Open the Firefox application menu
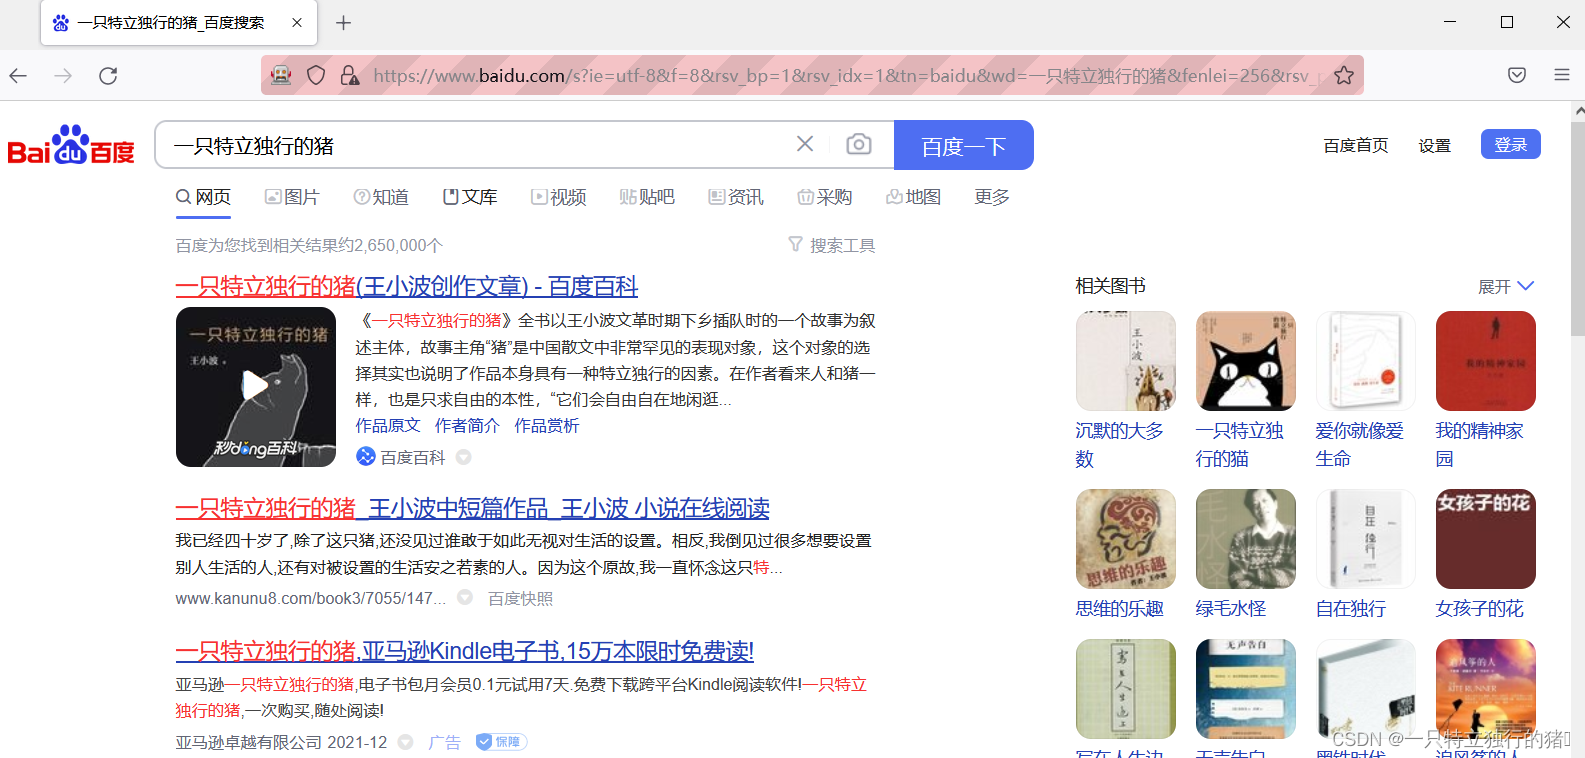This screenshot has height=758, width=1585. click(x=1562, y=75)
